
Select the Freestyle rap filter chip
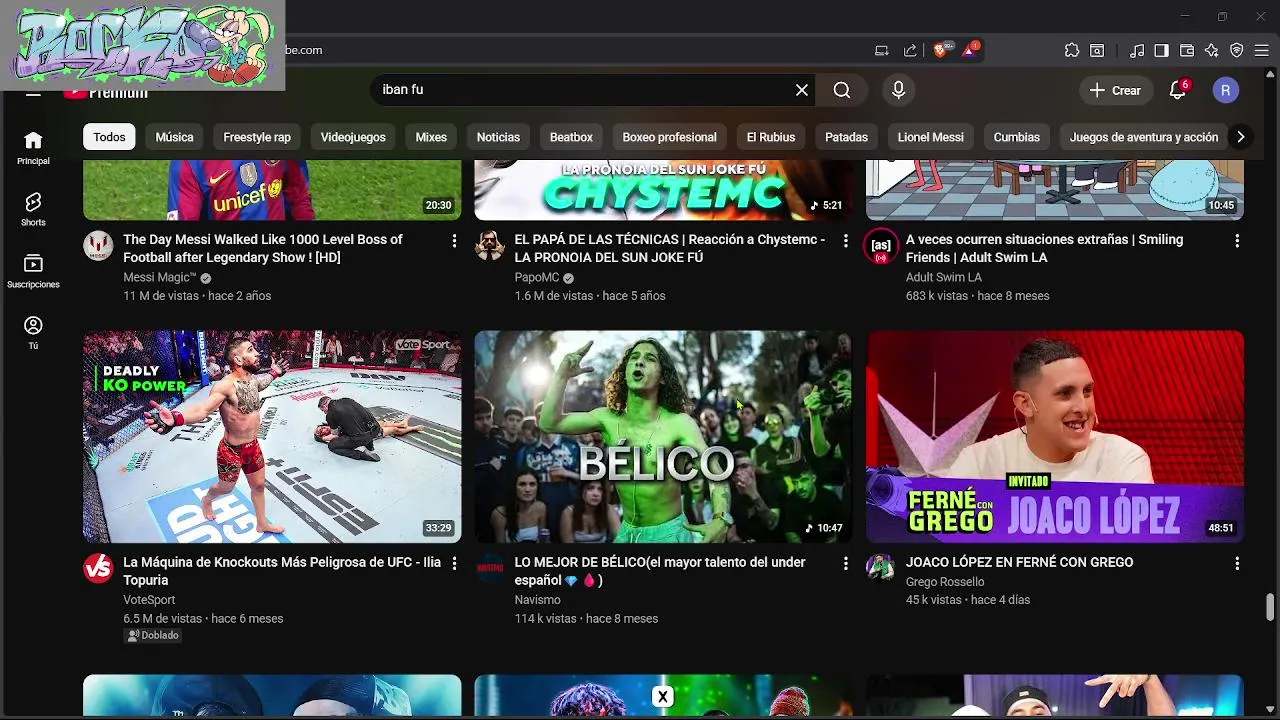coord(257,137)
